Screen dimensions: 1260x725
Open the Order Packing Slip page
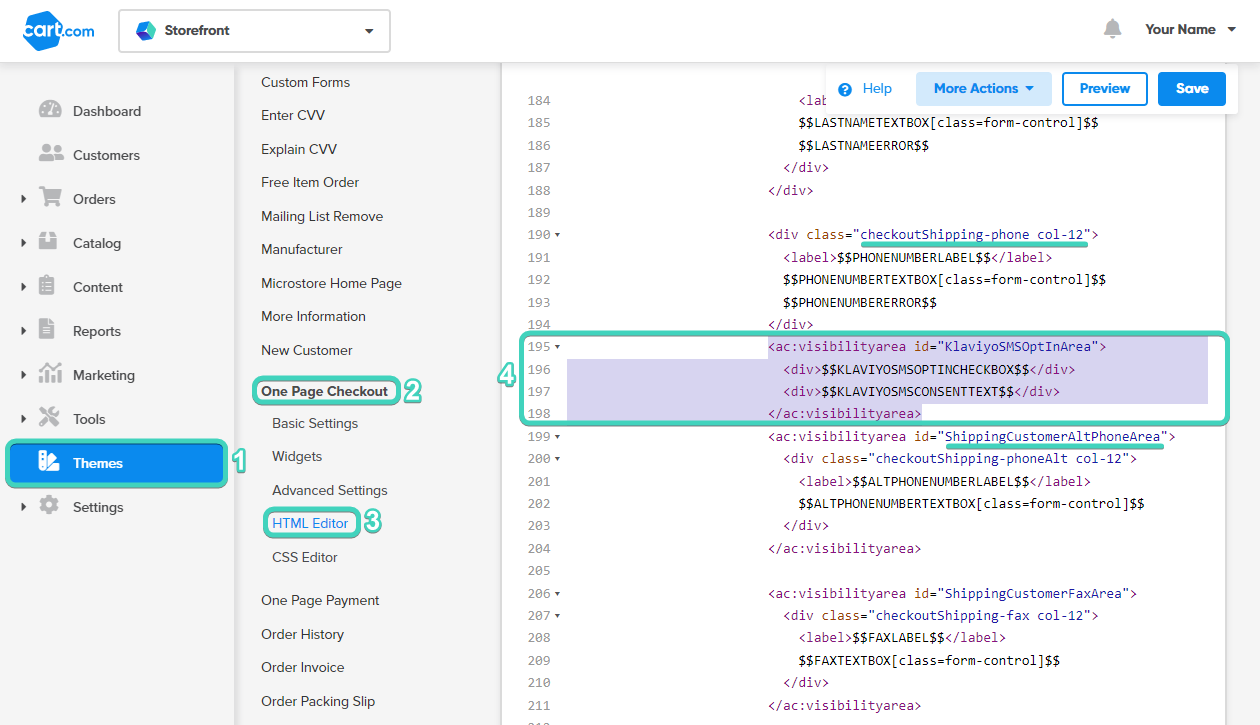[x=318, y=701]
